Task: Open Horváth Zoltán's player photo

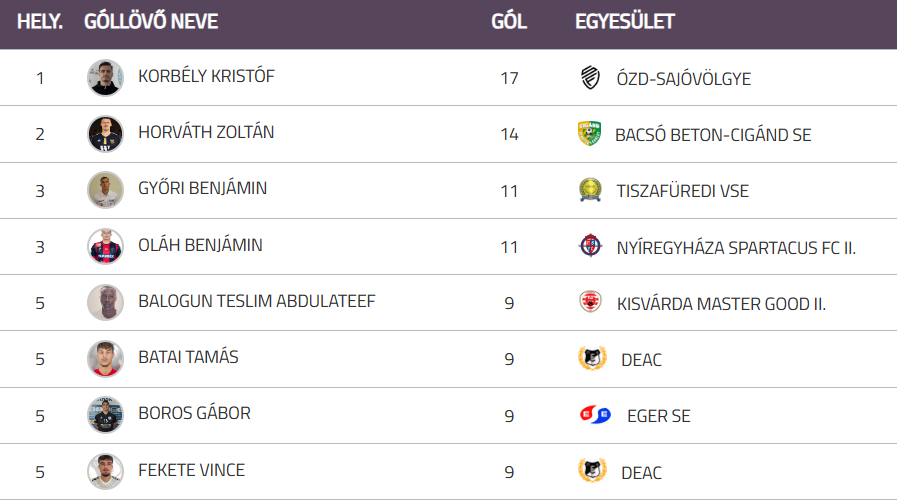Action: (105, 134)
